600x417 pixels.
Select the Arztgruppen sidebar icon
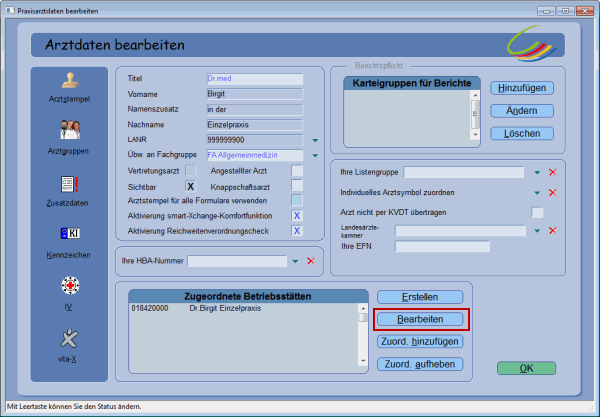pyautogui.click(x=69, y=132)
